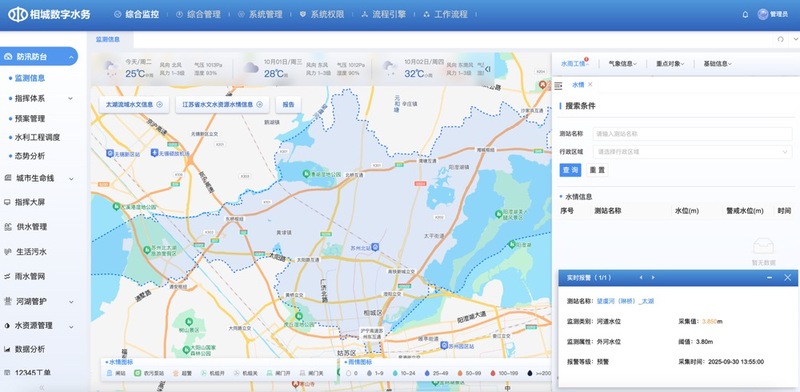Toggle the 闸站 legend icon
The width and height of the screenshot is (800, 392).
109,373
